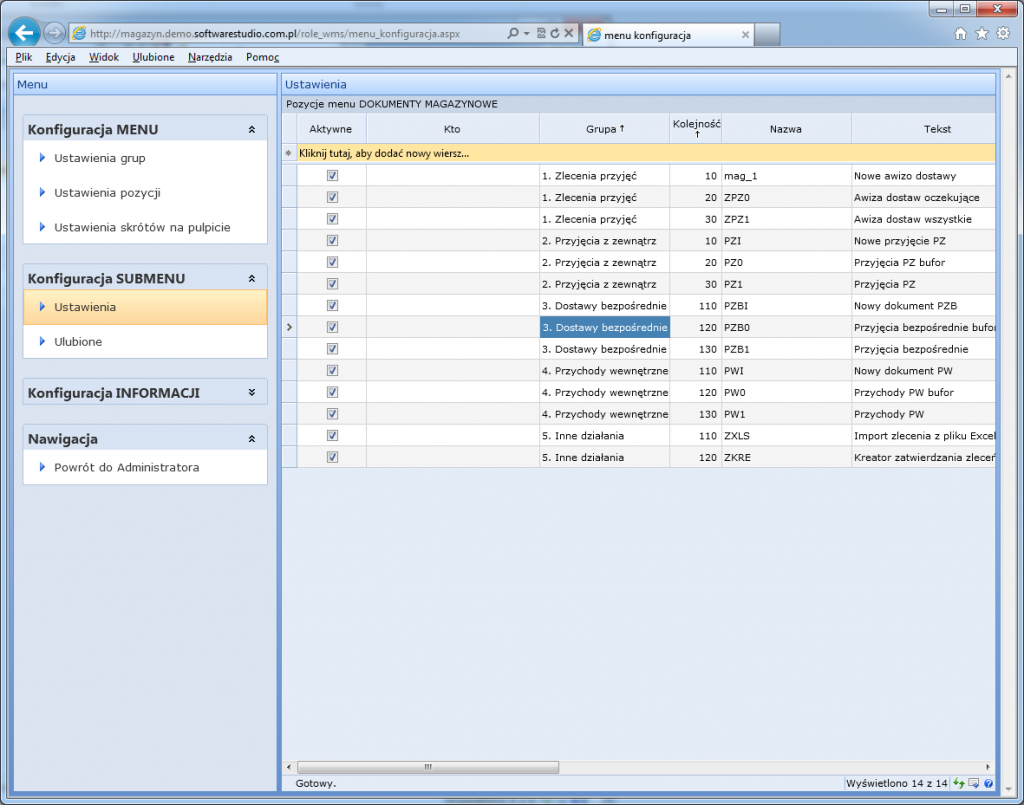The image size is (1024, 805).
Task: Click the export icon in grid status bar
Action: 973,783
